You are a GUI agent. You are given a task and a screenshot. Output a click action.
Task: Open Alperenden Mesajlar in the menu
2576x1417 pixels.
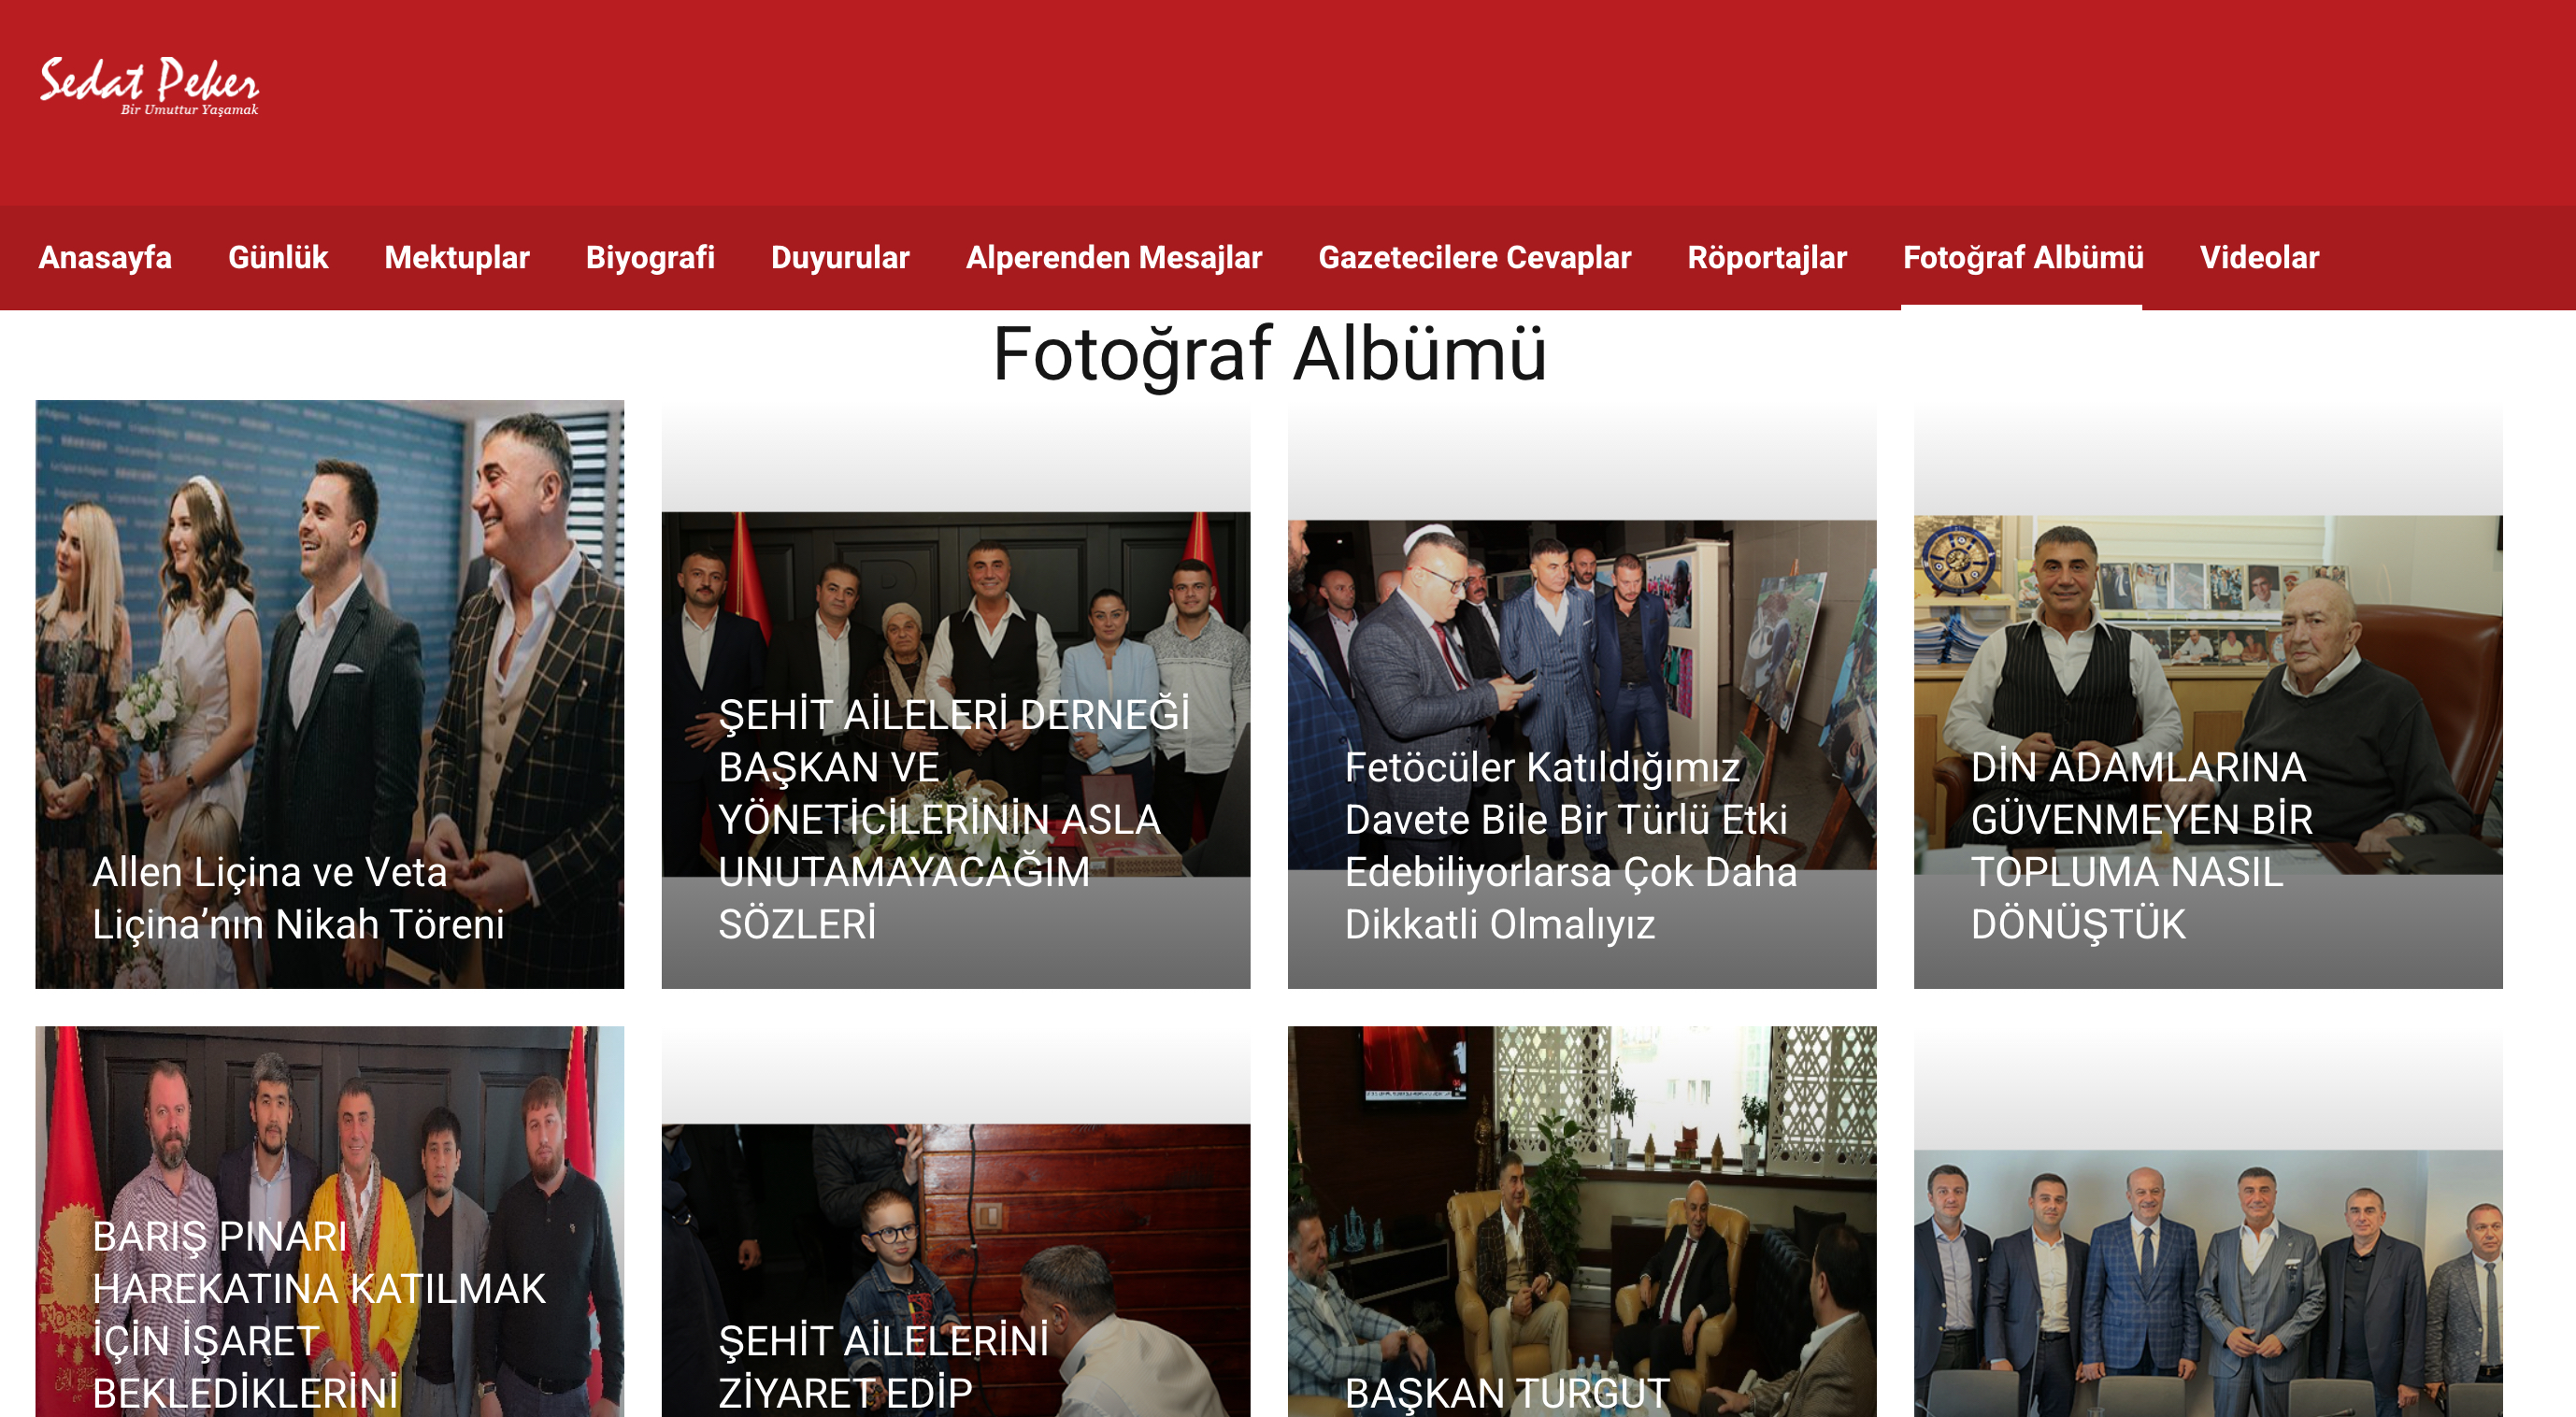coord(1113,258)
